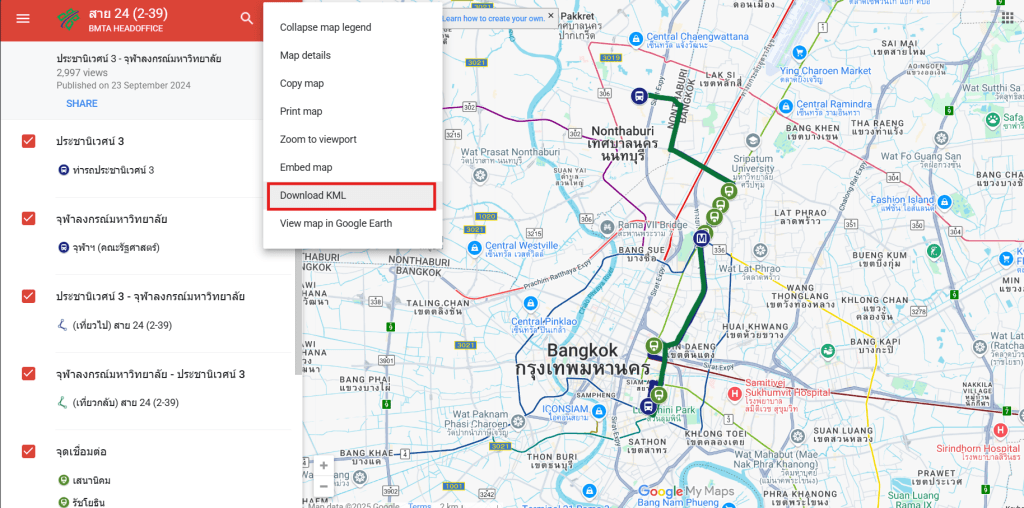Uncheck the ประชานิเวศน์ 3 layer checkbox

click(29, 141)
